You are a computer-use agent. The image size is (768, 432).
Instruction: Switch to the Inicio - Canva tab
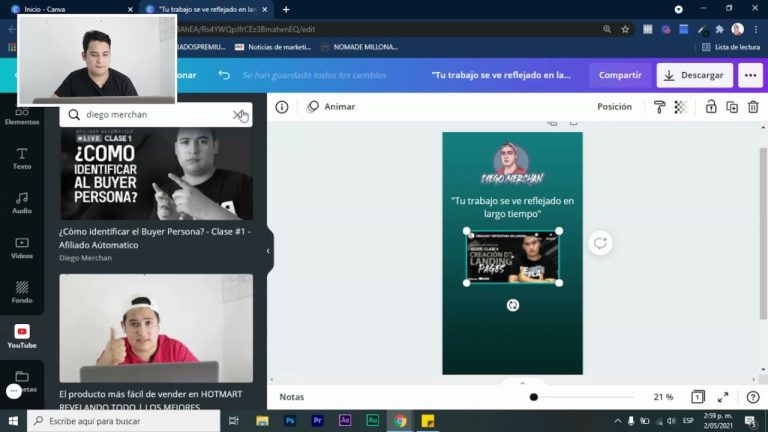click(72, 9)
